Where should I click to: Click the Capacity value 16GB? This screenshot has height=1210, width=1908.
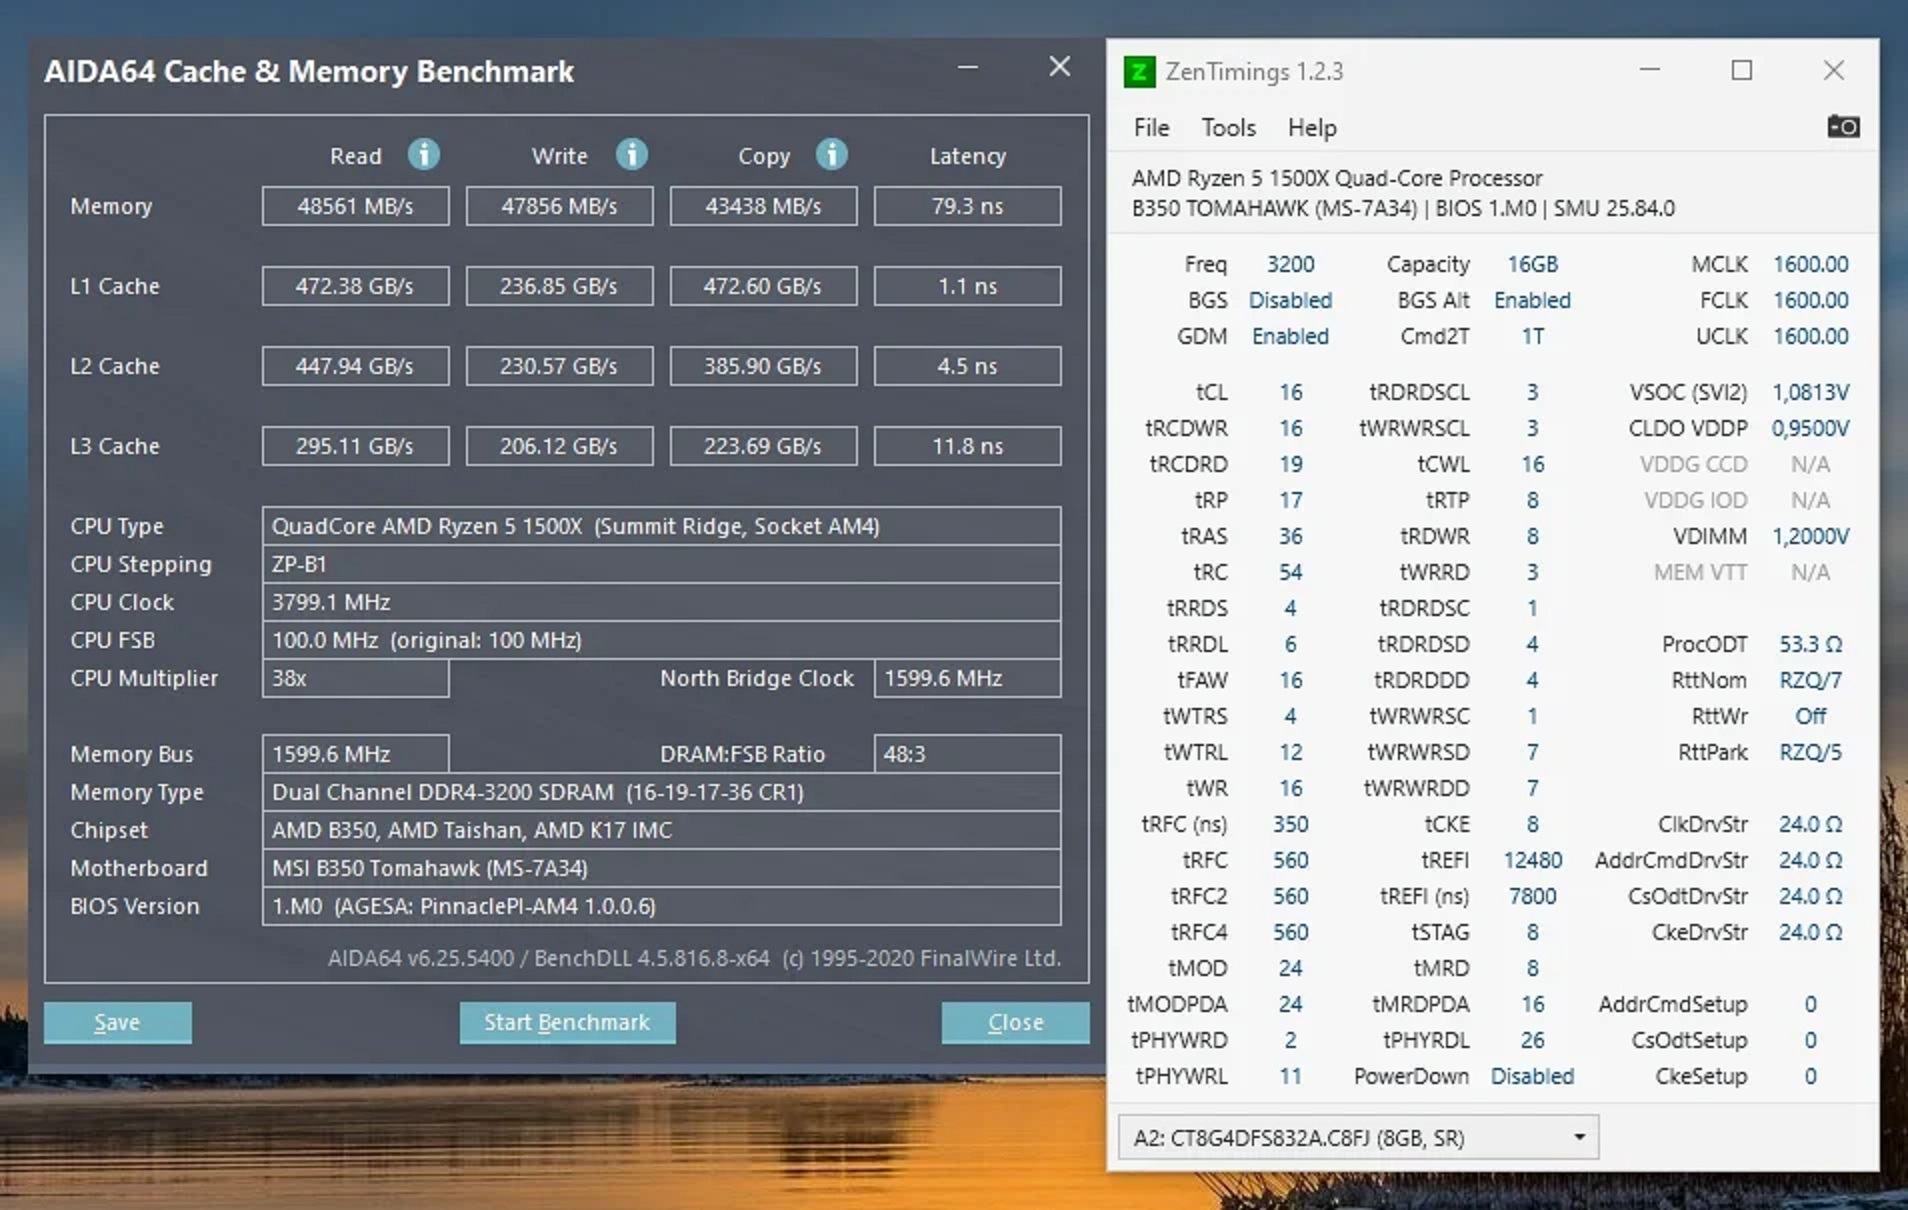(x=1532, y=264)
